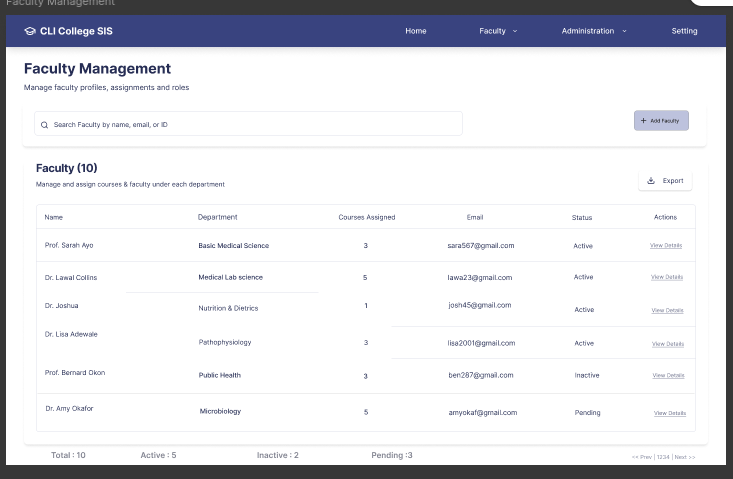The height and width of the screenshot is (479, 733).
Task: Expand the Faculty menu chevron
Action: click(515, 31)
